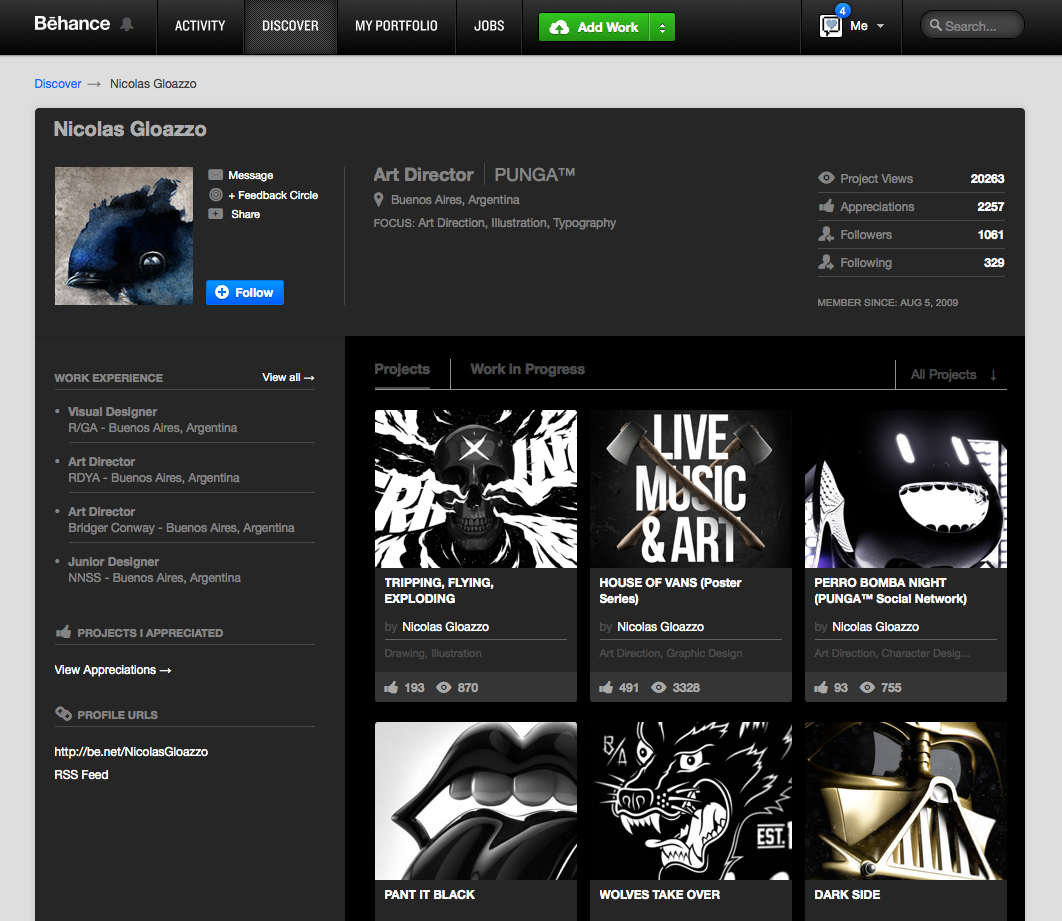Screen dimensions: 1062x921
Task: Click the Followers person icon
Action: 826,234
